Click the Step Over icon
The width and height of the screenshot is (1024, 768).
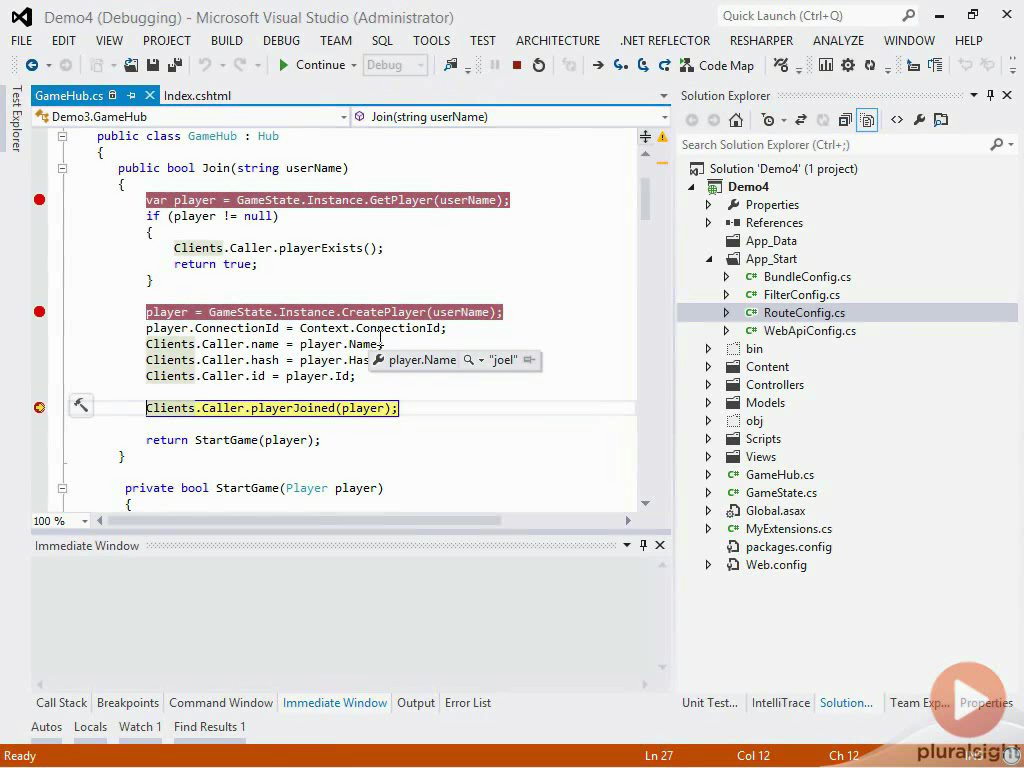click(643, 65)
